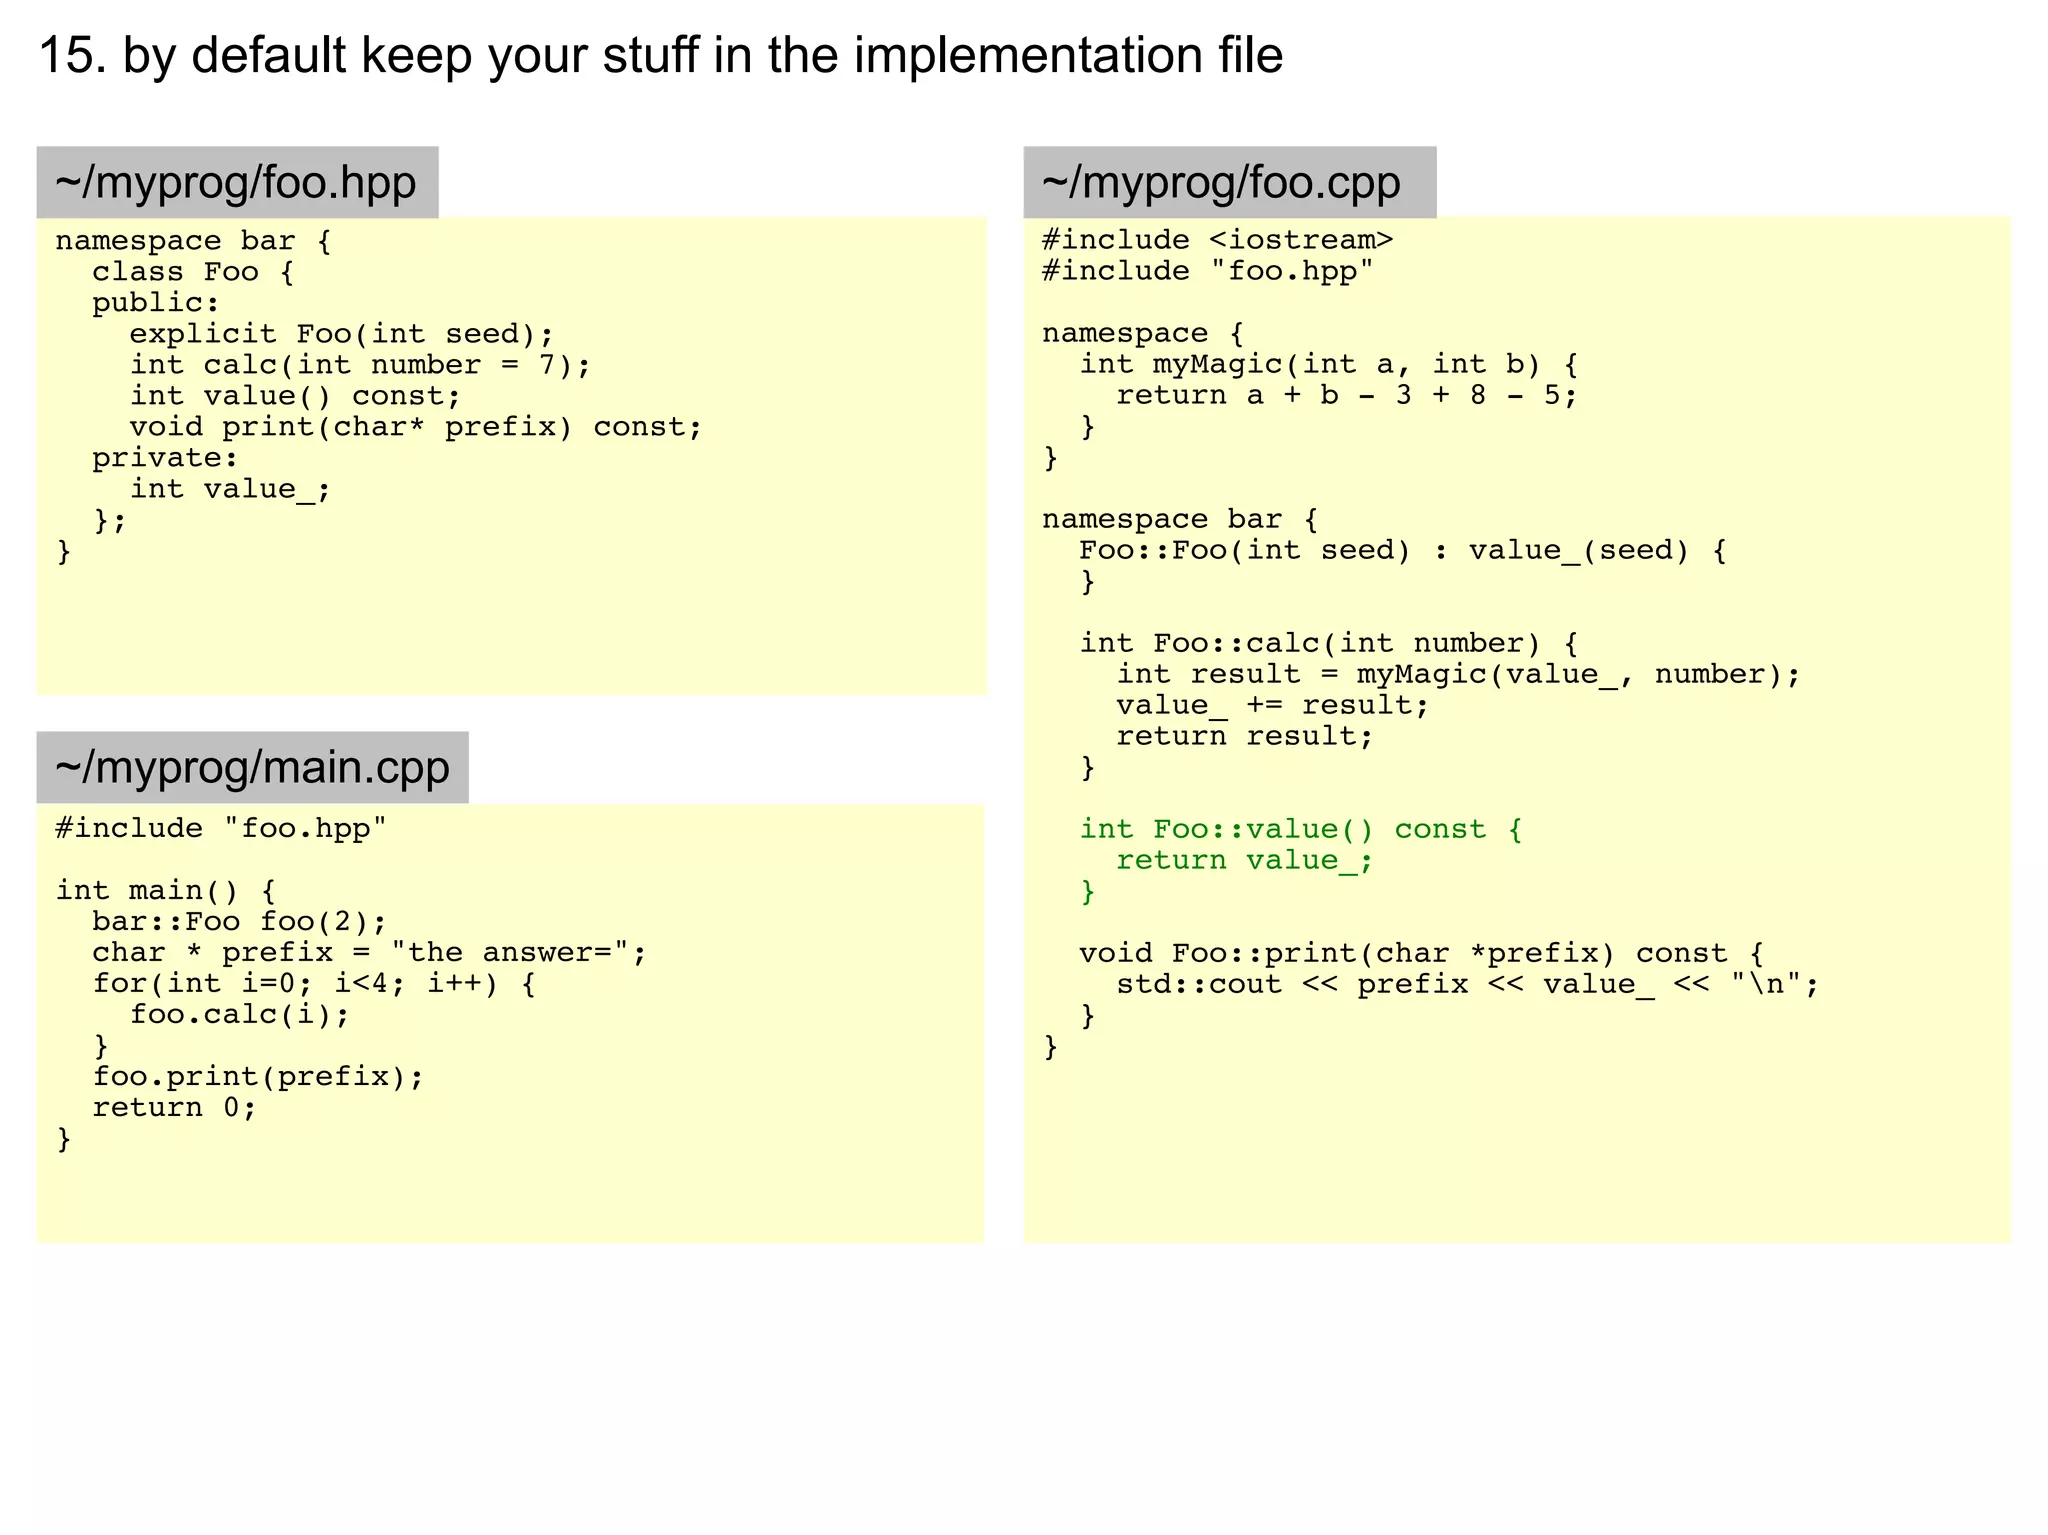
Task: Click the slide title about implementation file
Action: [x=660, y=55]
